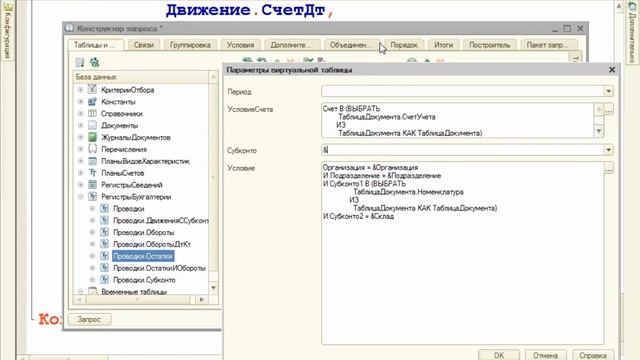This screenshot has height=360, width=640.
Task: Click the ПланыСчетов icon
Action: [92, 173]
